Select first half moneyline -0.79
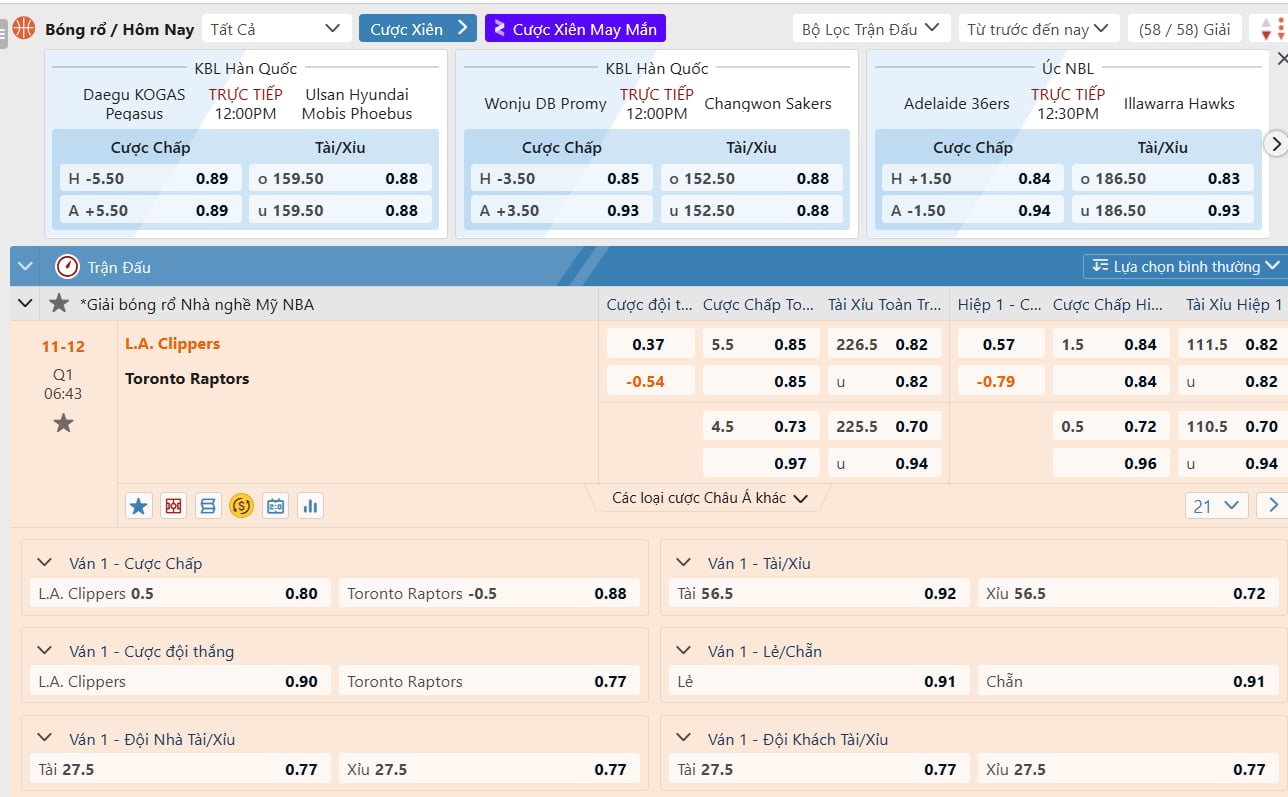This screenshot has width=1288, height=797. [1000, 381]
